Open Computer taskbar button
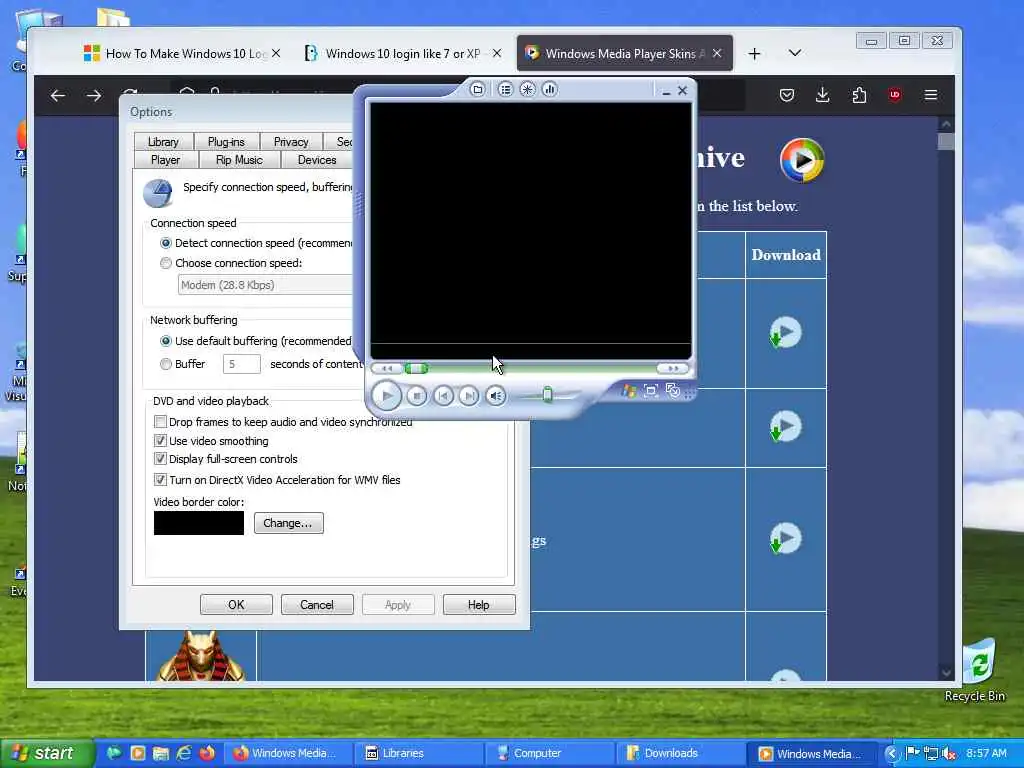The width and height of the screenshot is (1024, 768). click(550, 753)
